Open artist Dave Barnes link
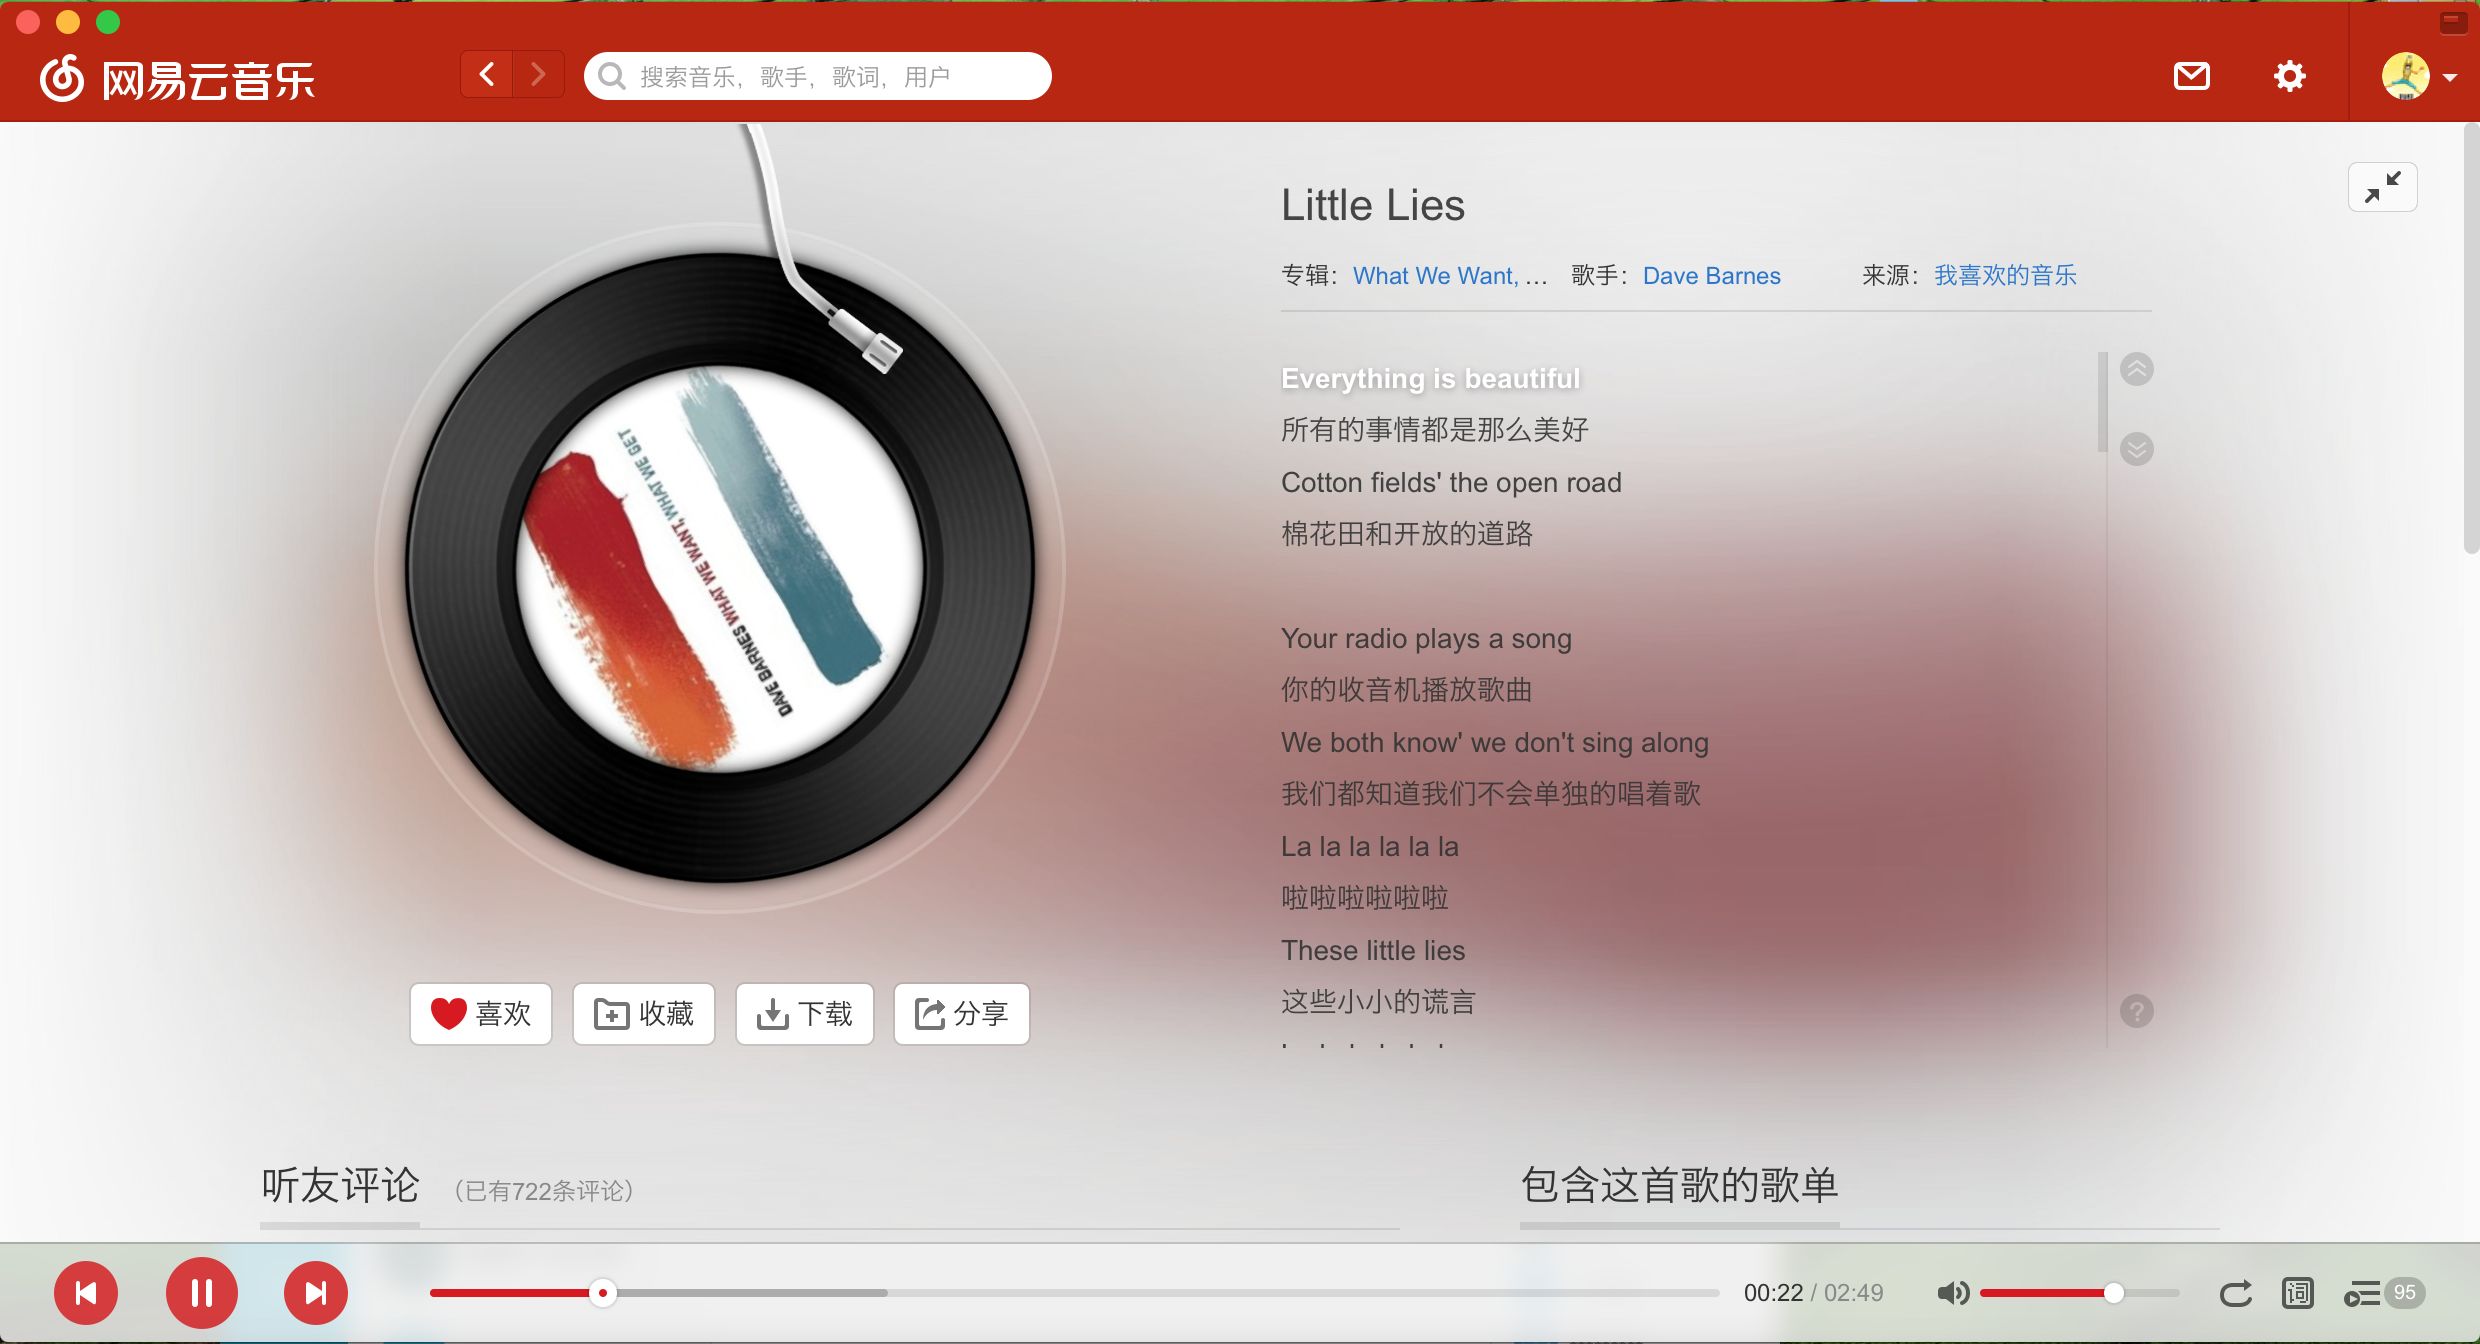 point(1711,276)
